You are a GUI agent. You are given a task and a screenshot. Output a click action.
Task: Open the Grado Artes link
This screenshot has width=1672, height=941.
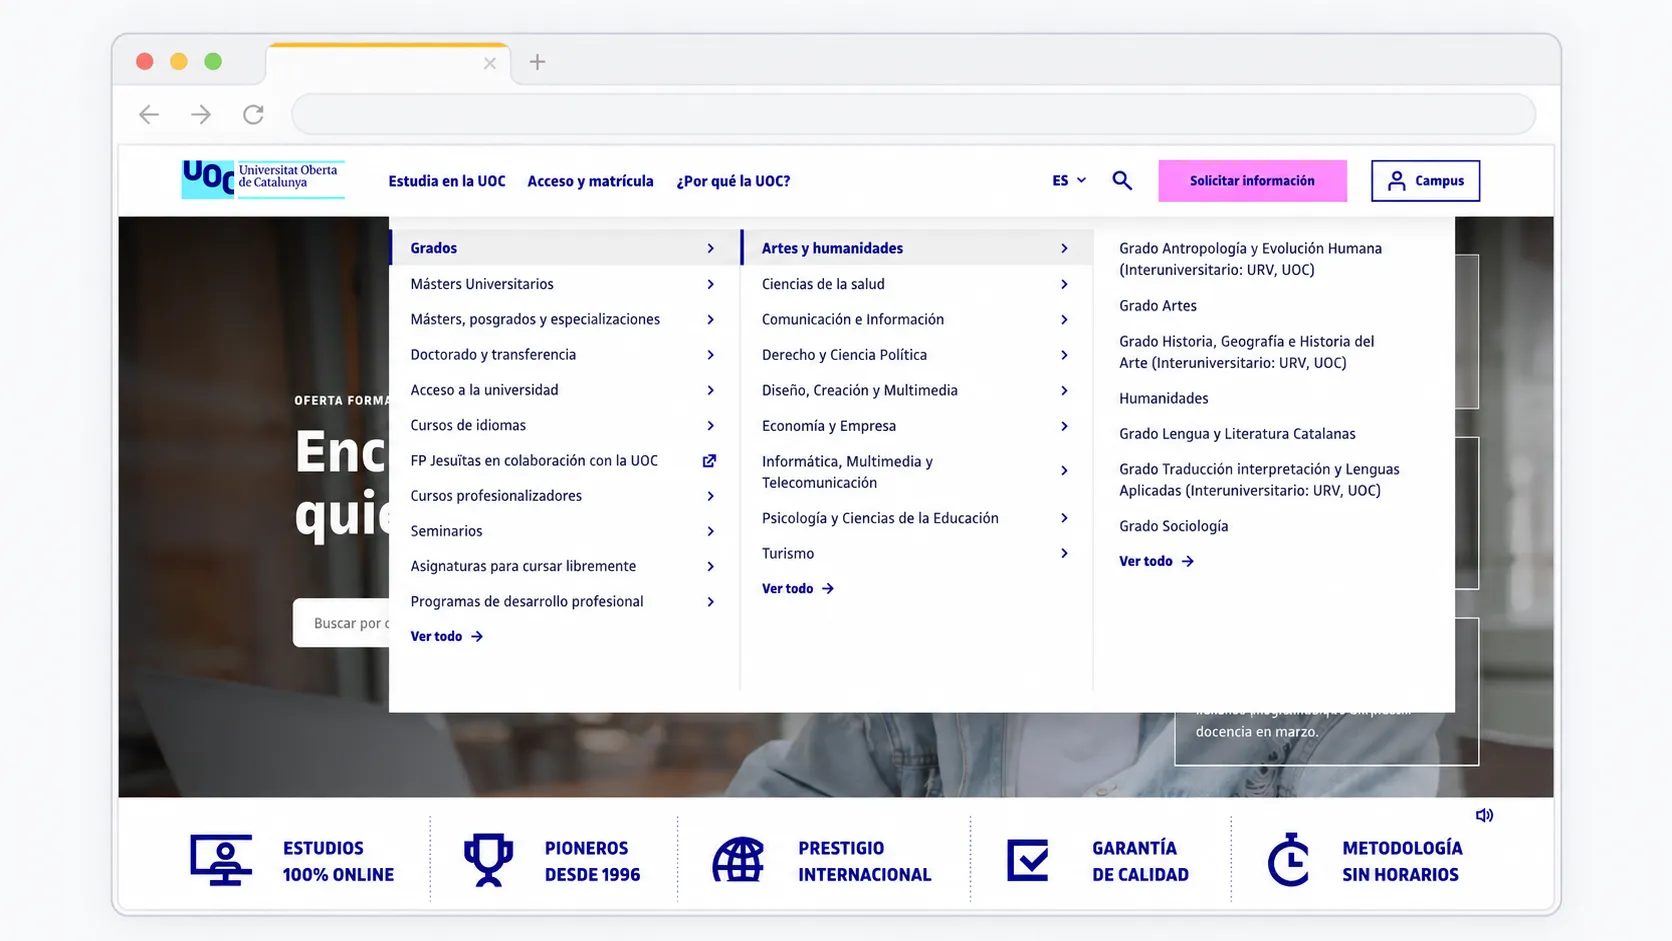point(1158,306)
